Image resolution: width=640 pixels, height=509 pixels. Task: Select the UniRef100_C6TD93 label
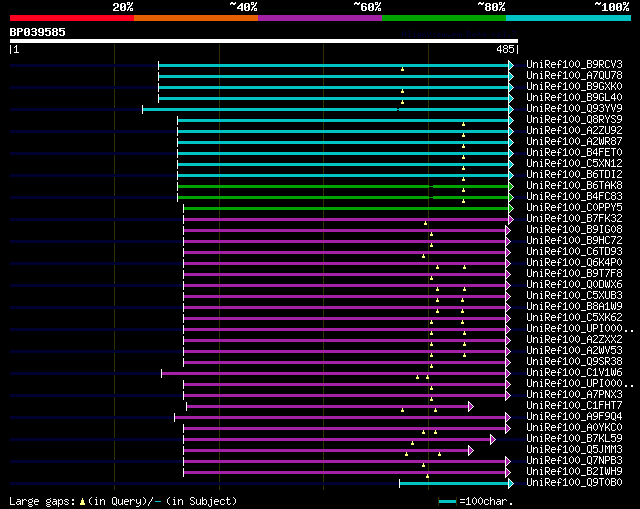574,252
